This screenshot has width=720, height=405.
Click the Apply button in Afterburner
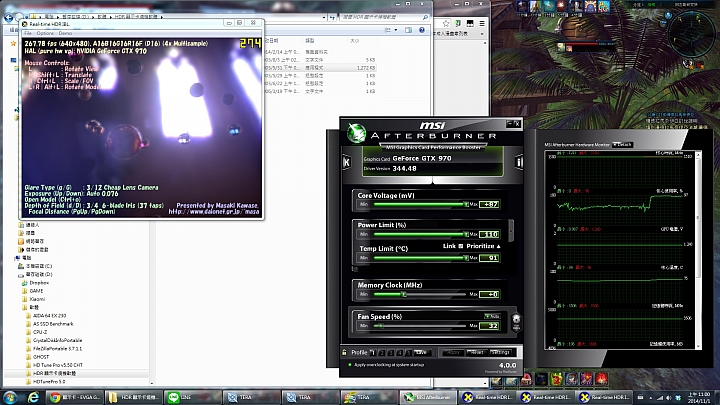click(453, 352)
